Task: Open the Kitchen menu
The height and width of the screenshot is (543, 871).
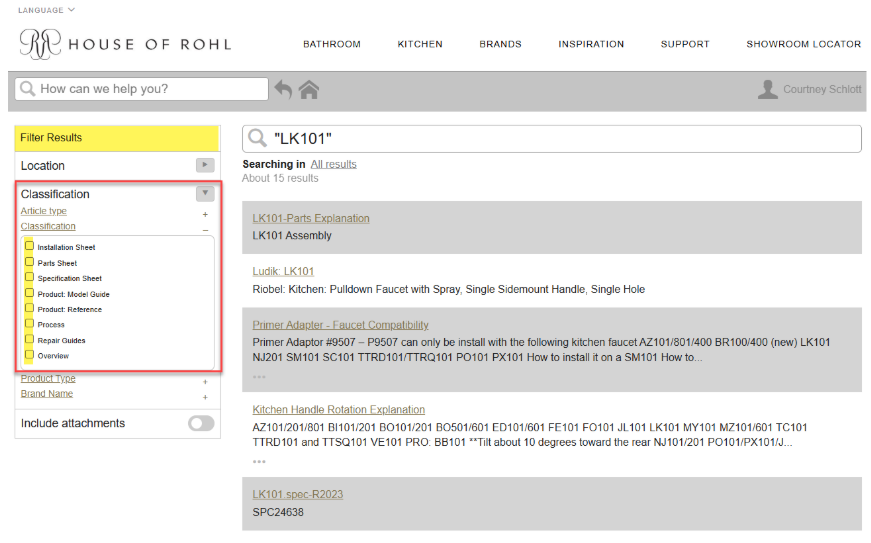Action: pos(420,44)
